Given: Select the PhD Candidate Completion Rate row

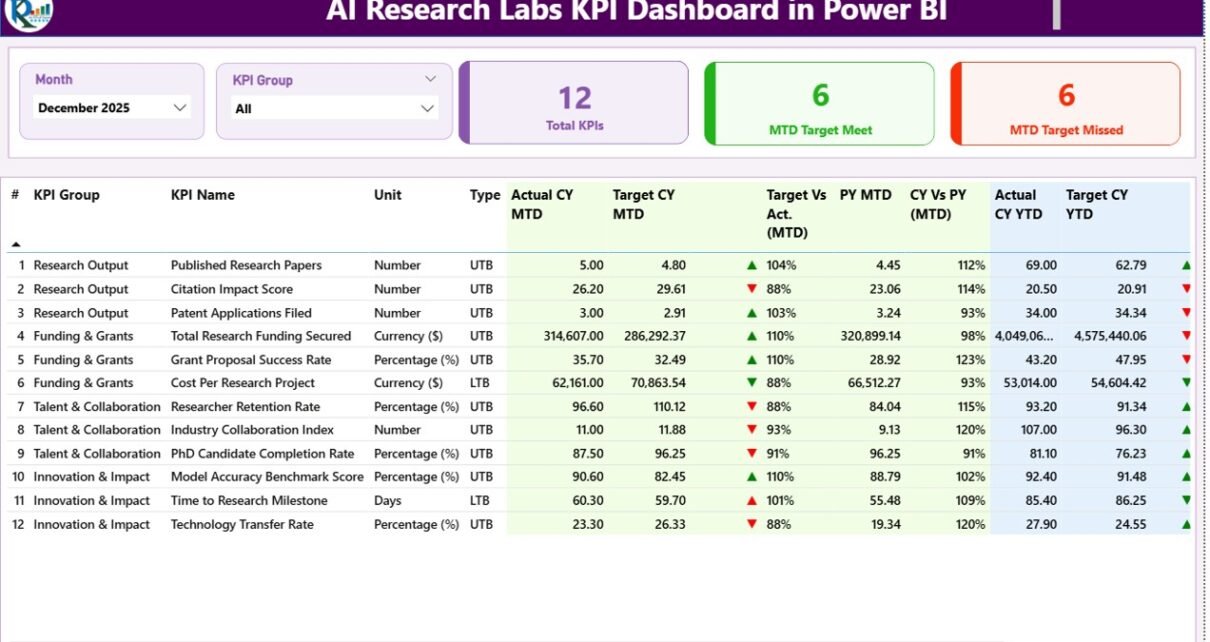Looking at the screenshot, I should point(262,454).
